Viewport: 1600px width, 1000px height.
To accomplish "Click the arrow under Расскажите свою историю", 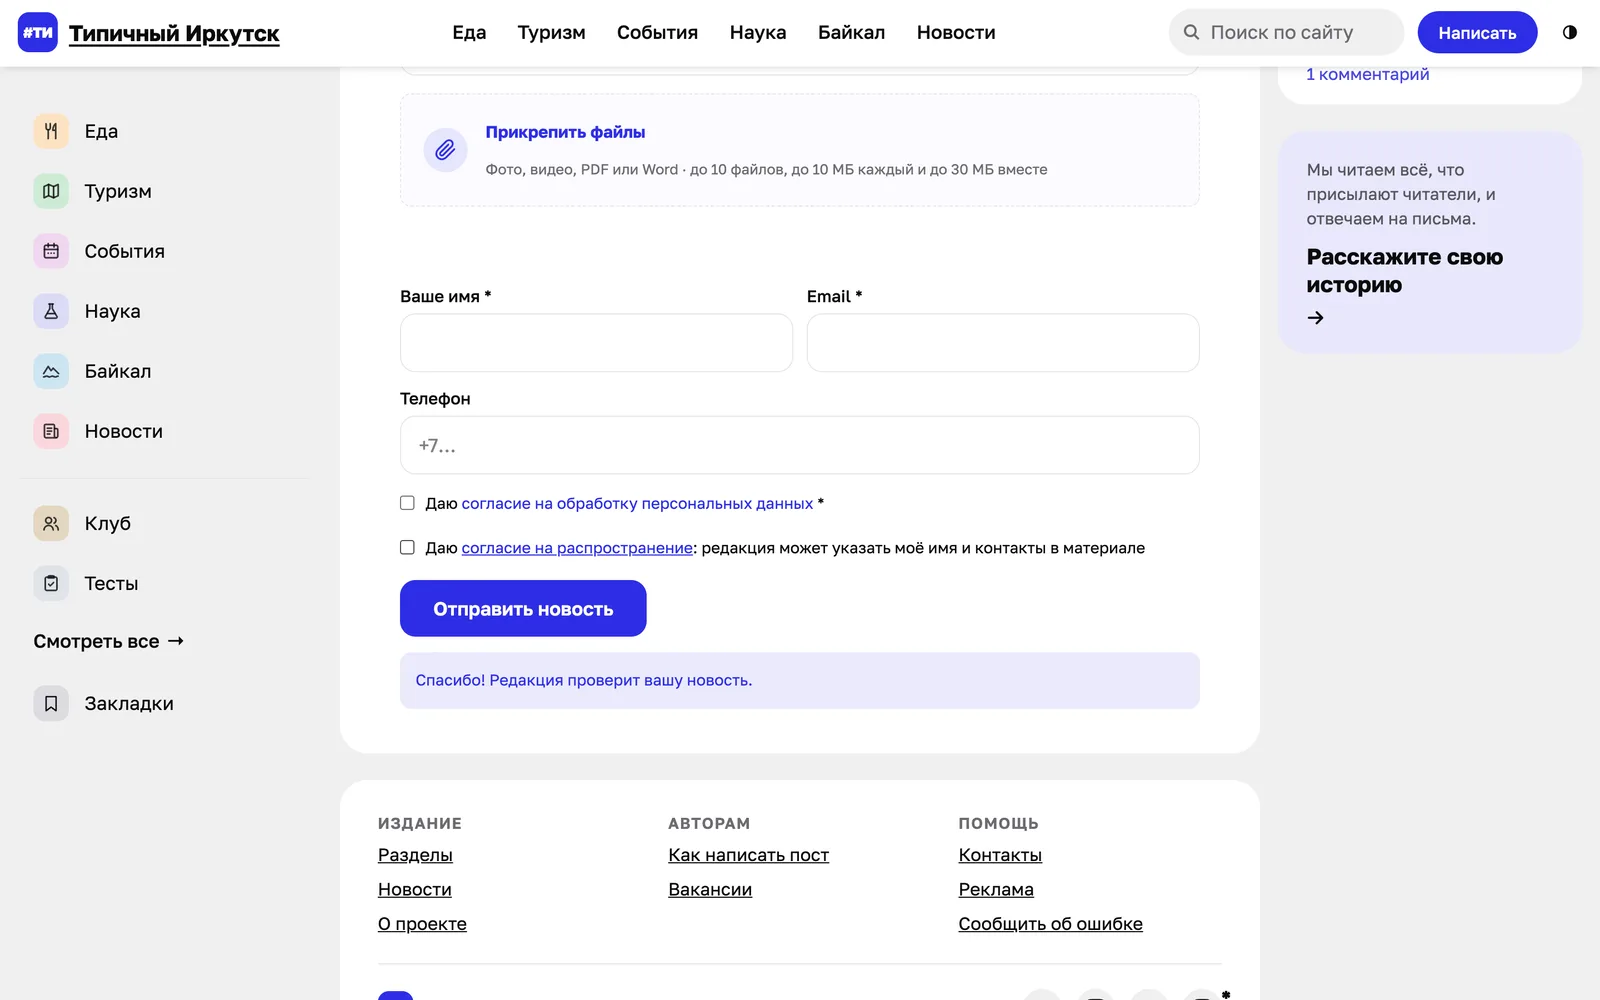I will pyautogui.click(x=1316, y=318).
